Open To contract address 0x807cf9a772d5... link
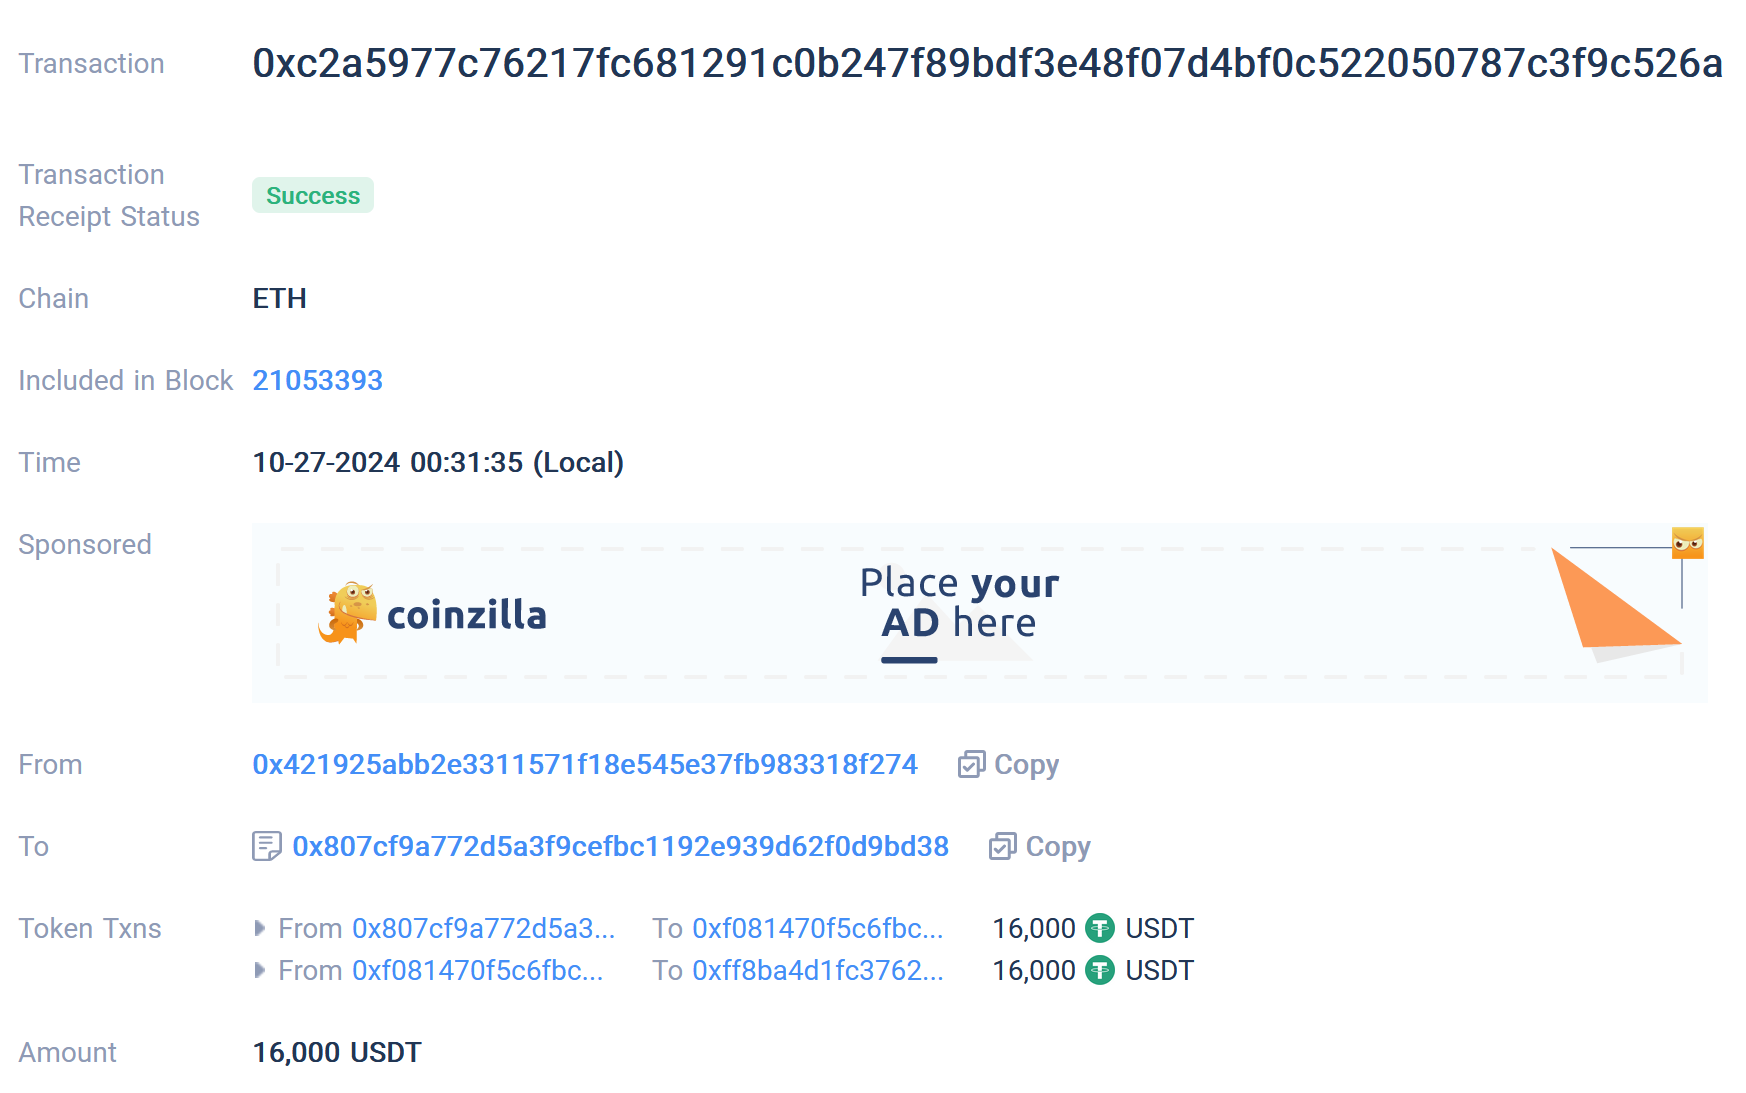The width and height of the screenshot is (1746, 1093). pos(620,847)
